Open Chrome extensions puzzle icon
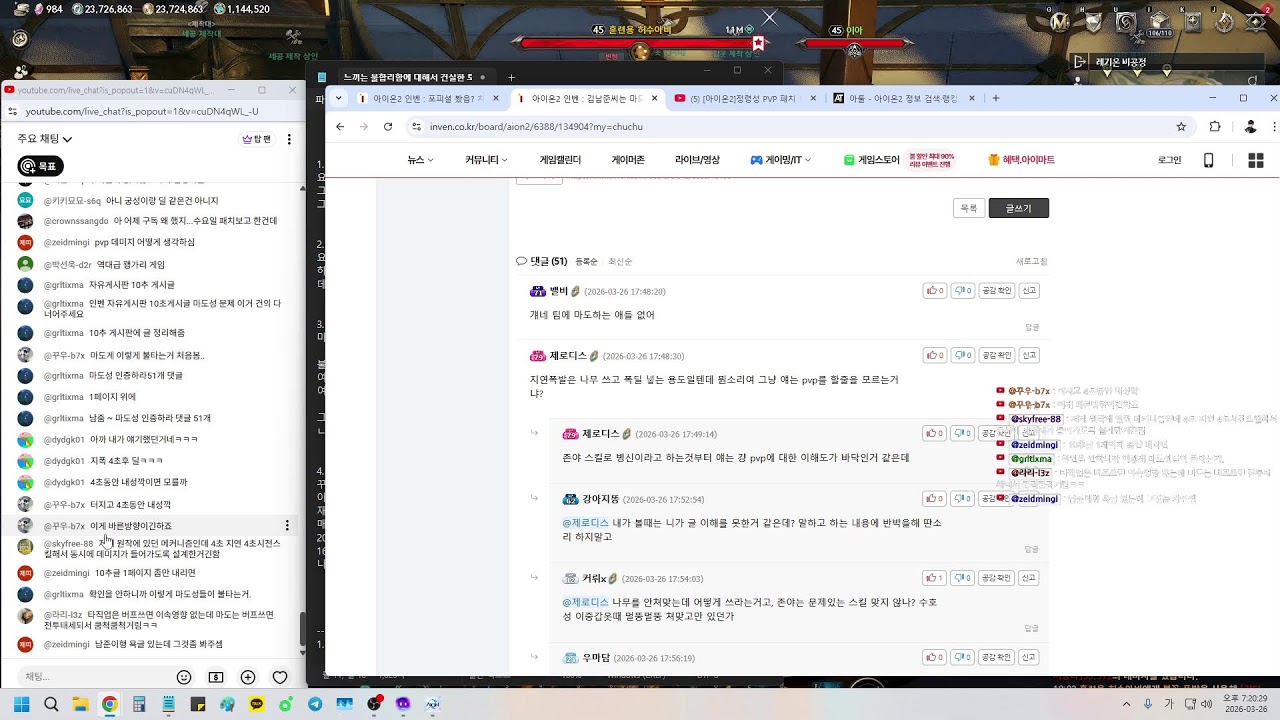The image size is (1280, 720). pos(1215,127)
